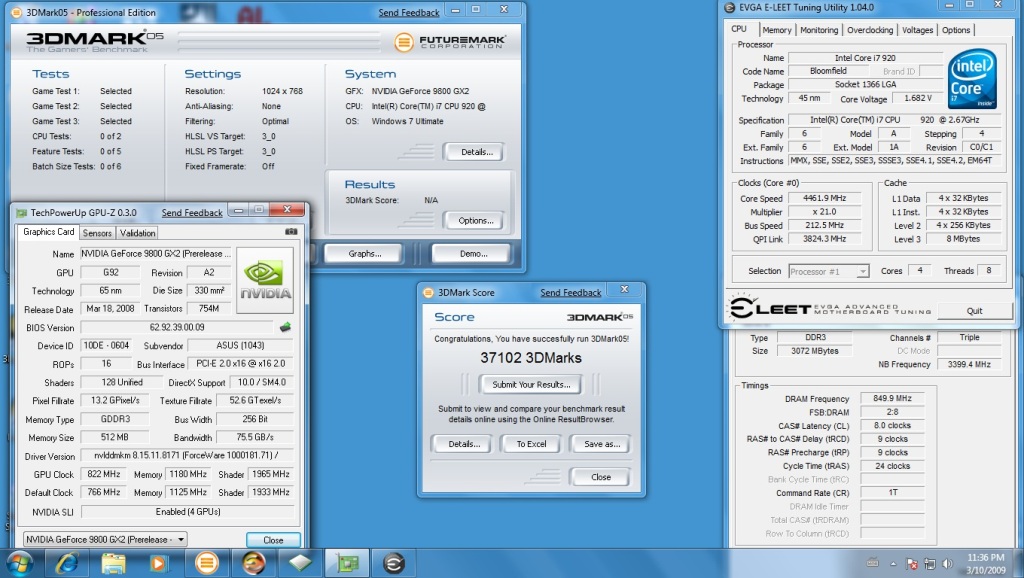Click the DRAM Frequency 849.9 MHz value

pos(892,398)
